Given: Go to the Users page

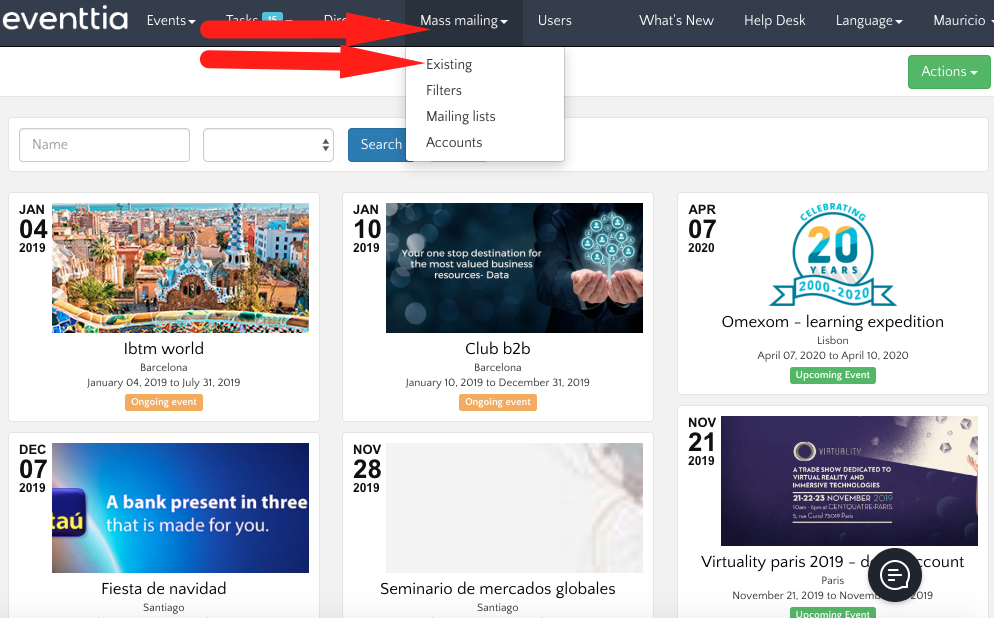Looking at the screenshot, I should (x=555, y=21).
